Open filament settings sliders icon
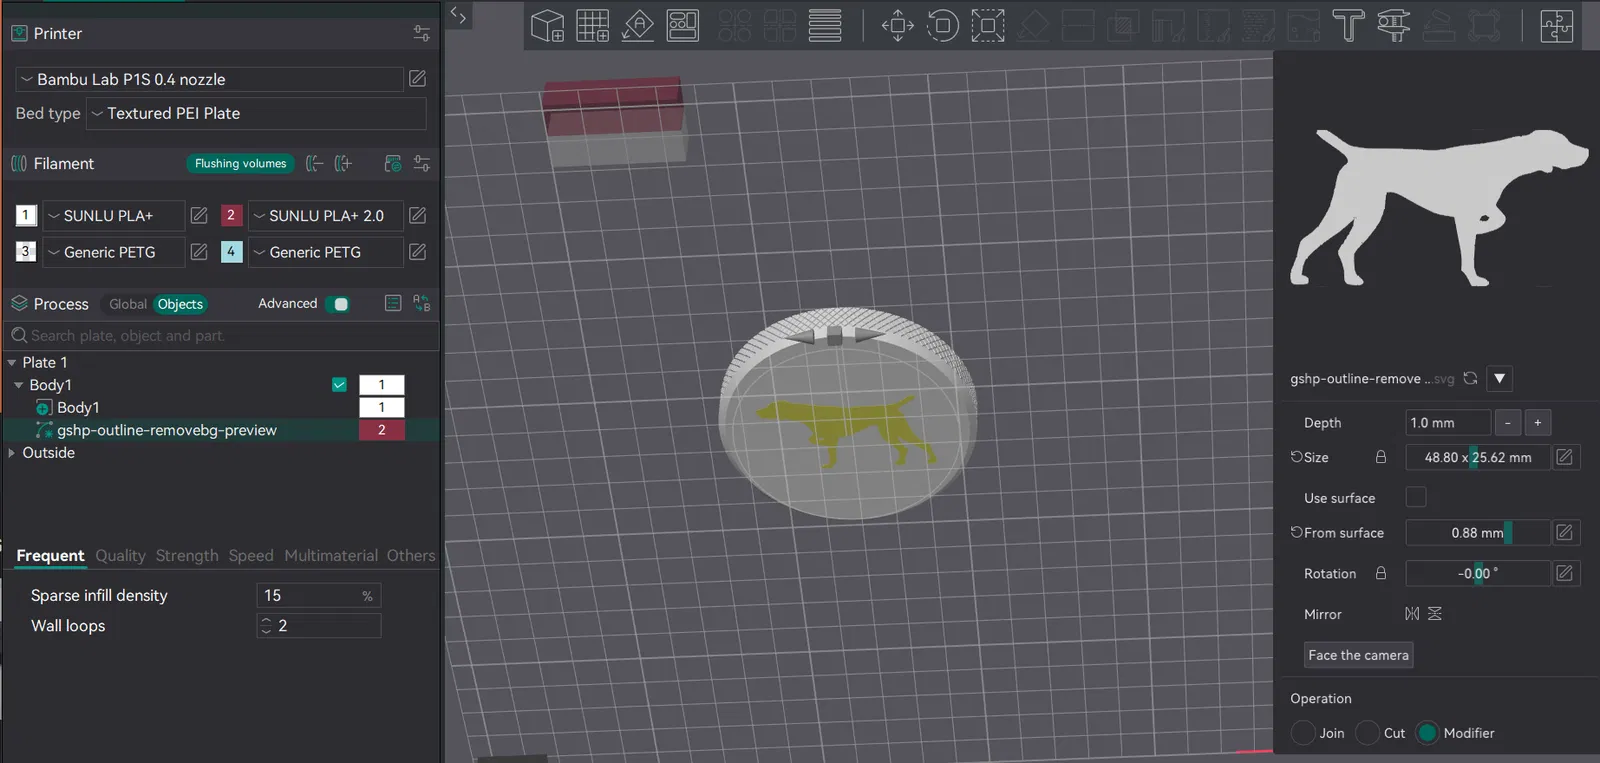The height and width of the screenshot is (763, 1600). tap(421, 163)
